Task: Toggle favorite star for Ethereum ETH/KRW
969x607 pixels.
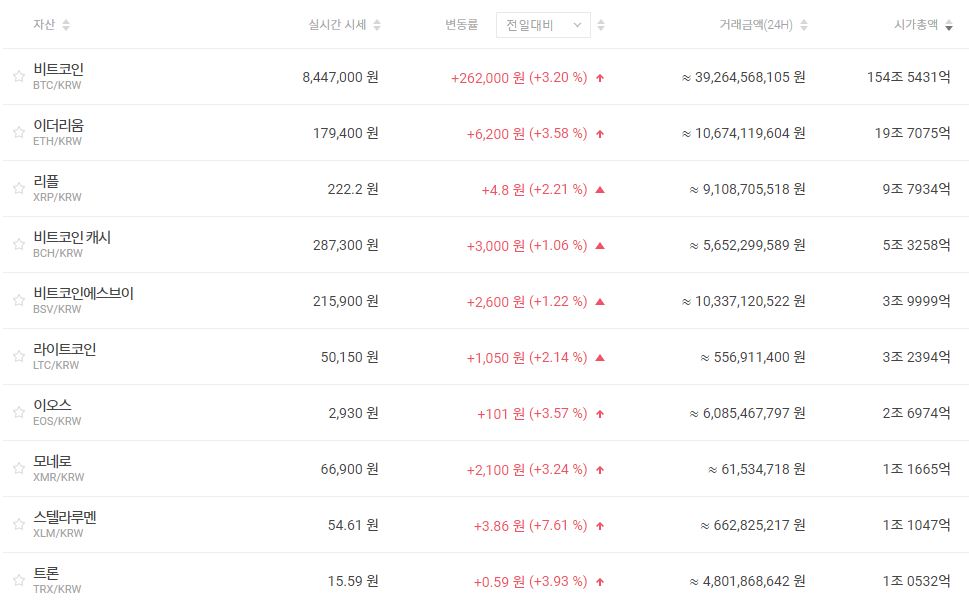Action: [18, 133]
